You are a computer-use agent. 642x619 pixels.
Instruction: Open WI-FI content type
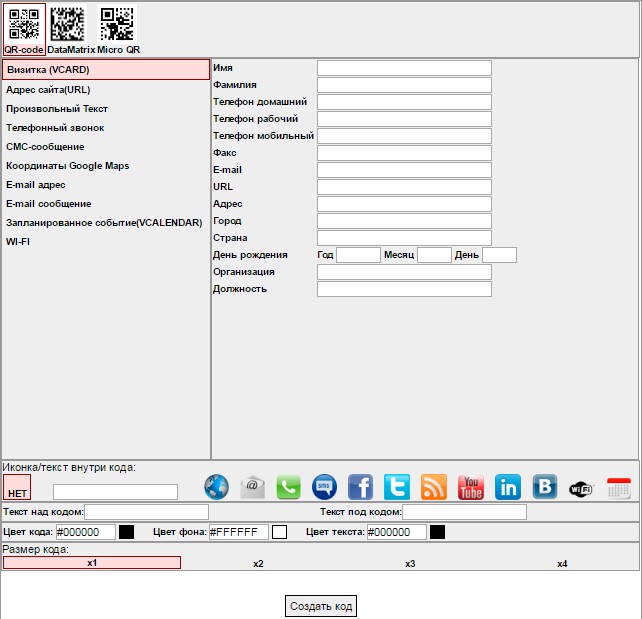(x=18, y=242)
